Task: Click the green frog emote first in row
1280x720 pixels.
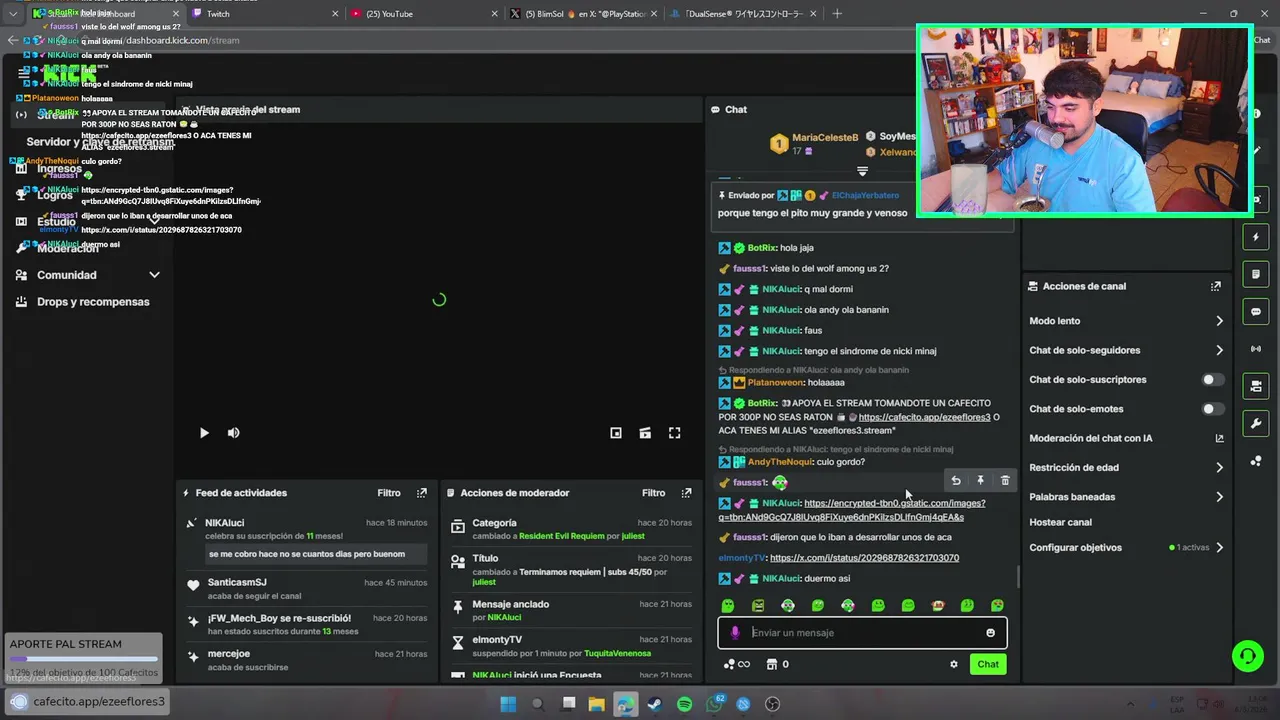Action: (728, 606)
